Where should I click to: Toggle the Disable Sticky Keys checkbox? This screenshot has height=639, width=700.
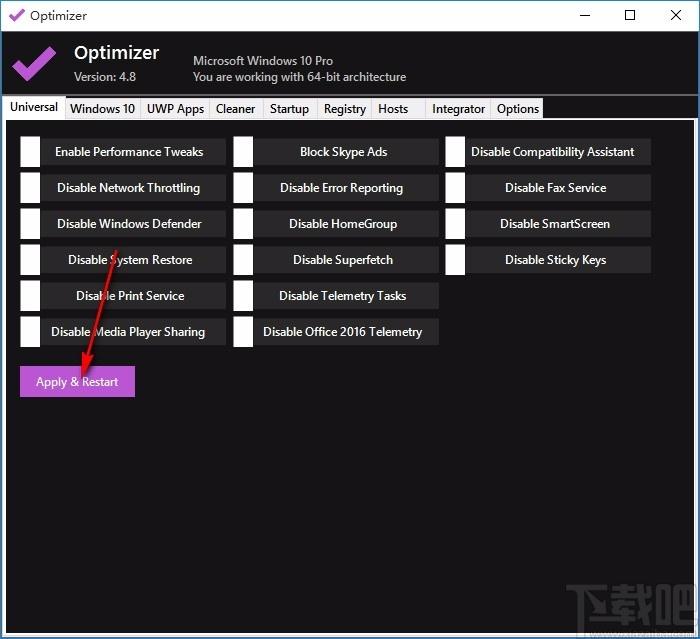pyautogui.click(x=455, y=259)
